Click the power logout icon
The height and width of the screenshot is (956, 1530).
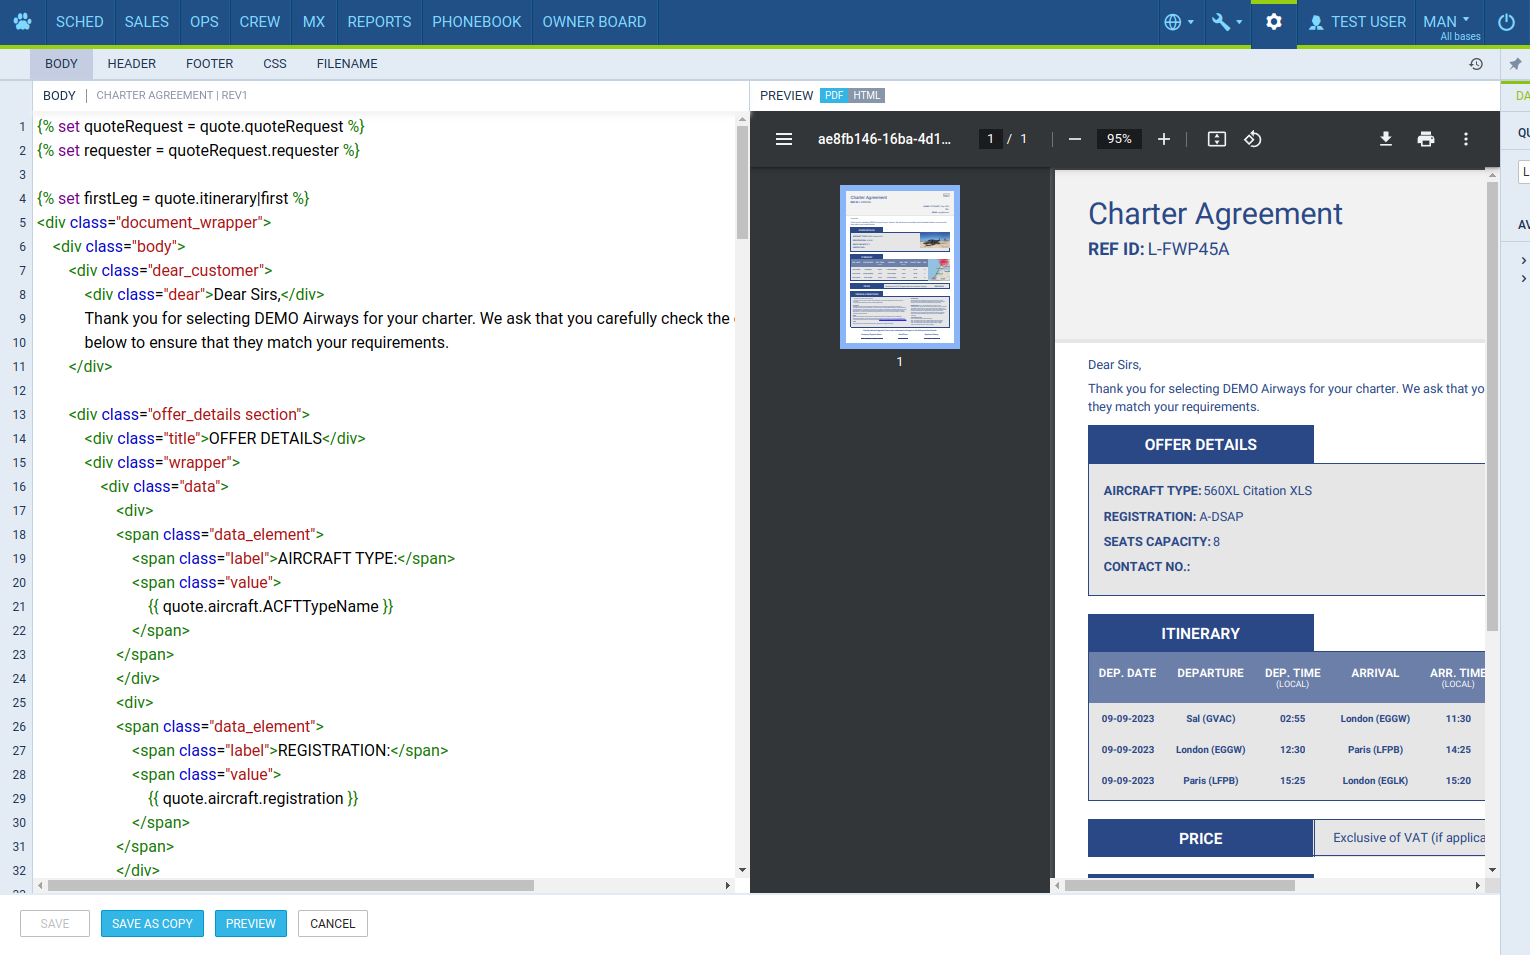tap(1506, 22)
